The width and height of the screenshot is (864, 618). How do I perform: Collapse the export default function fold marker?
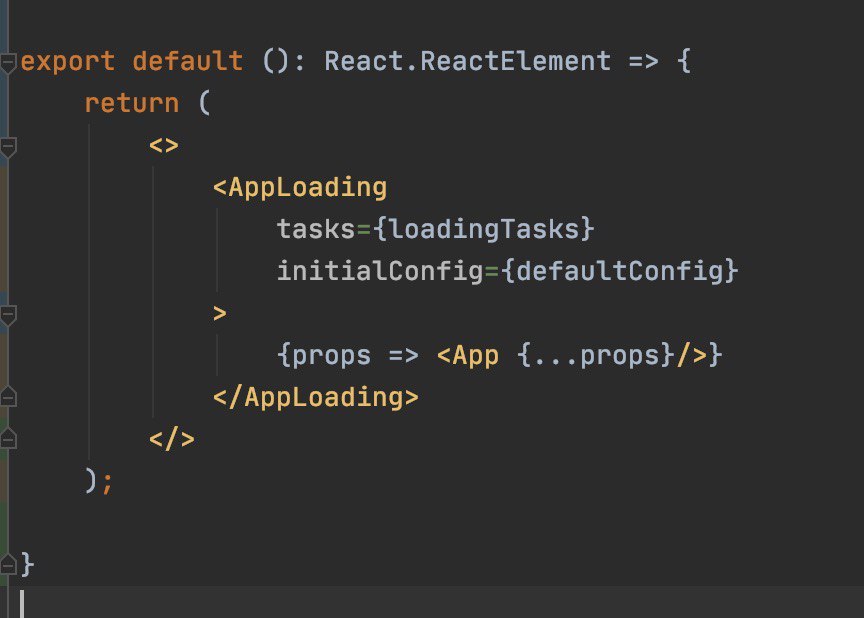click(x=8, y=63)
